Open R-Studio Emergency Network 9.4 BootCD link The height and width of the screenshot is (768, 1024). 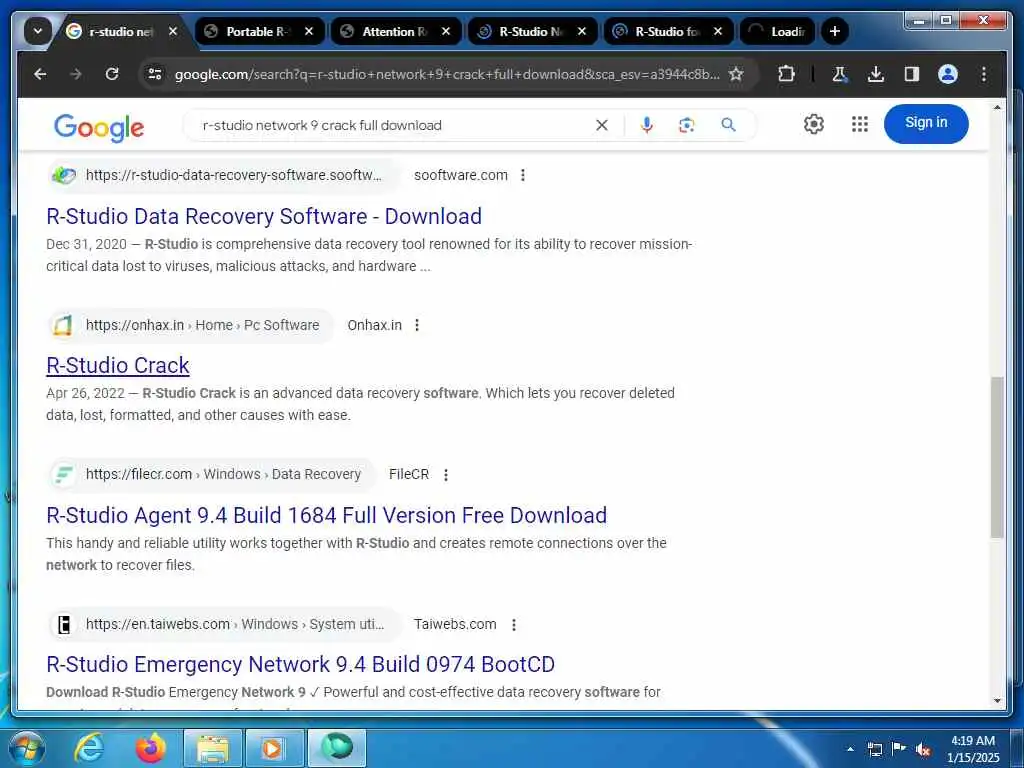point(300,664)
